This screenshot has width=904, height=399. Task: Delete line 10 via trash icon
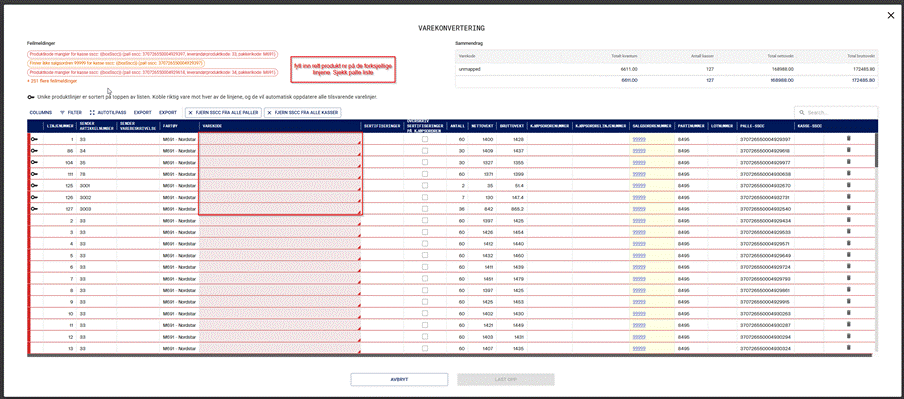coord(848,313)
